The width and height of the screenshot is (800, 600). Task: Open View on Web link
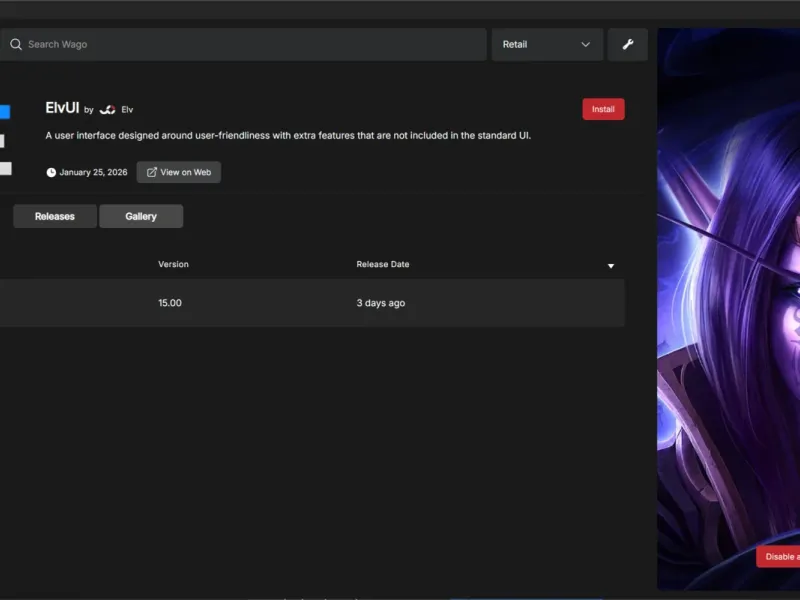point(179,172)
